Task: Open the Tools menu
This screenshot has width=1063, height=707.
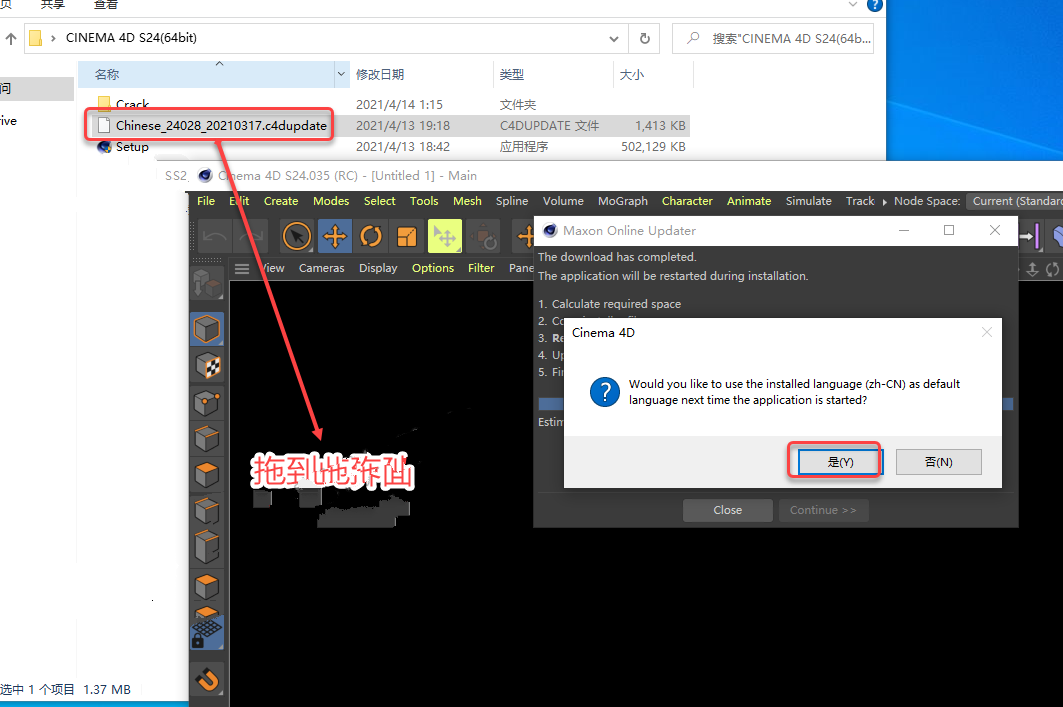Action: click(x=424, y=201)
